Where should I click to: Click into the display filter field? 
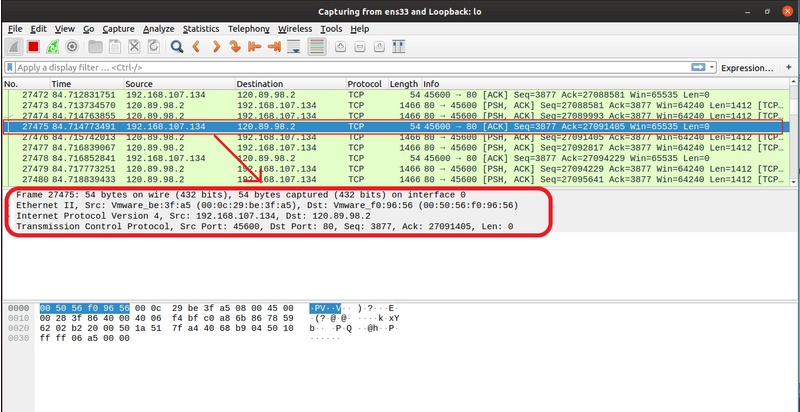pyautogui.click(x=350, y=67)
